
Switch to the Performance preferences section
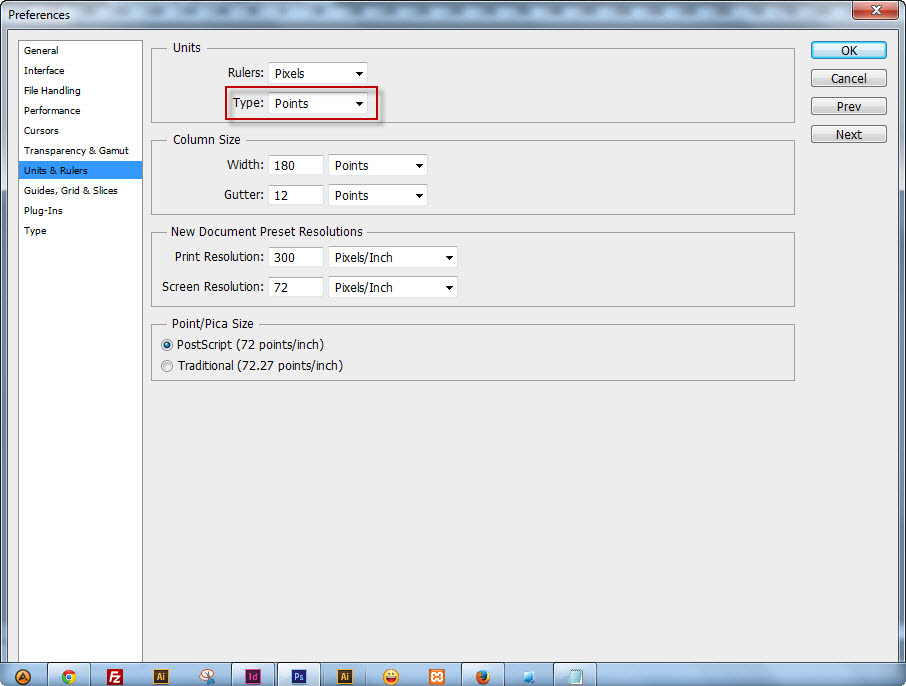52,110
